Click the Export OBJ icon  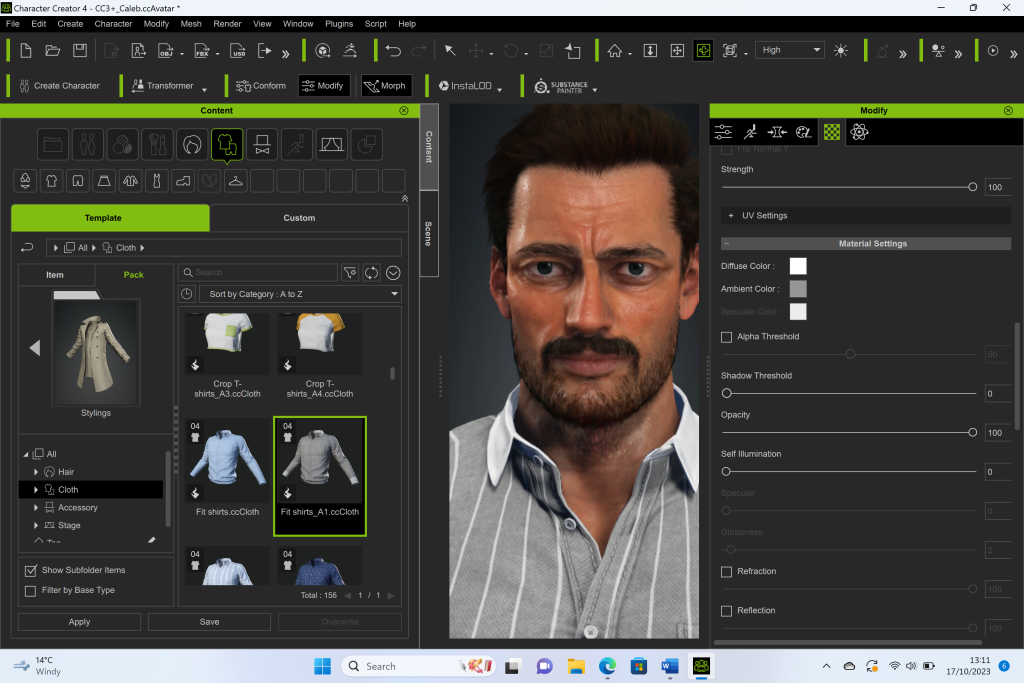[165, 50]
